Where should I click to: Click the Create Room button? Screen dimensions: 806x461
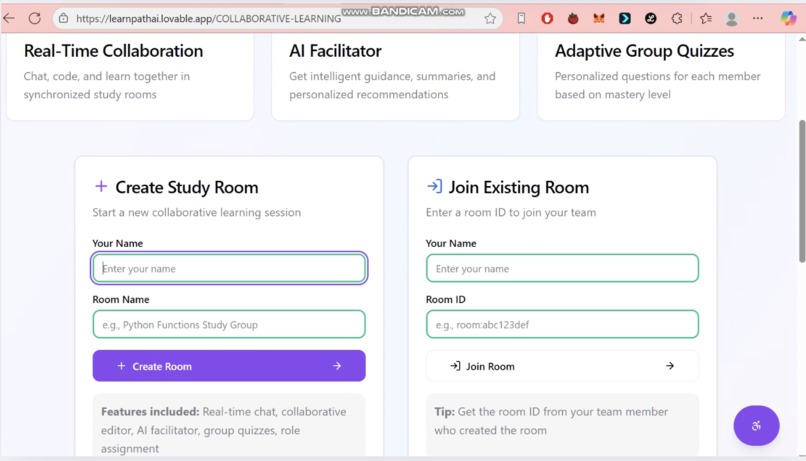(229, 366)
